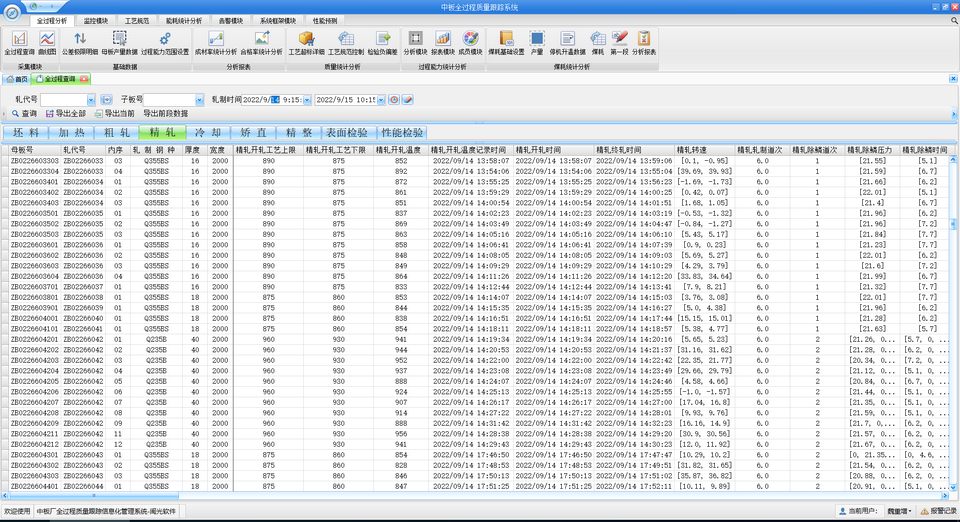960x522 pixels.
Task: Select the 表面检验 process stage tab
Action: [347, 132]
